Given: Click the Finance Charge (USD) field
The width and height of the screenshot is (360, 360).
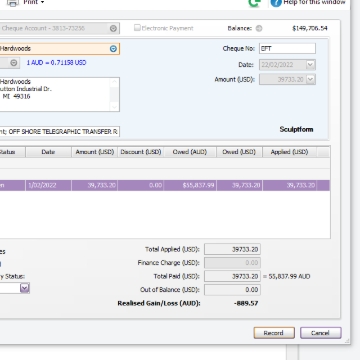Looking at the screenshot, I should (232, 263).
